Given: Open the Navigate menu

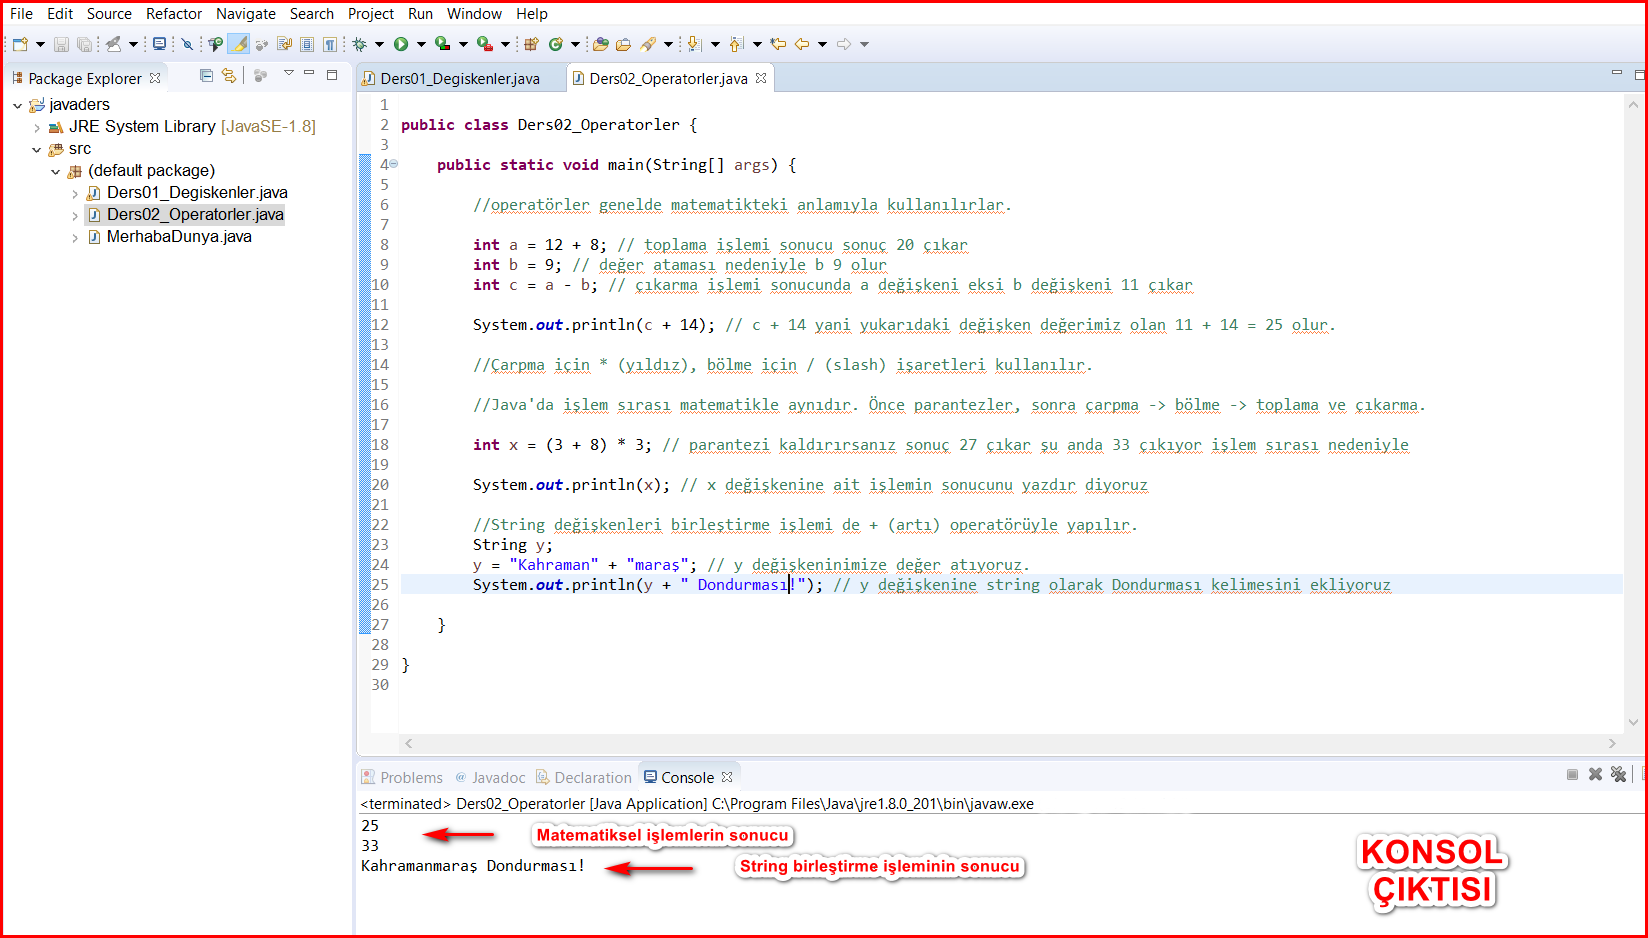Looking at the screenshot, I should pyautogui.click(x=246, y=14).
